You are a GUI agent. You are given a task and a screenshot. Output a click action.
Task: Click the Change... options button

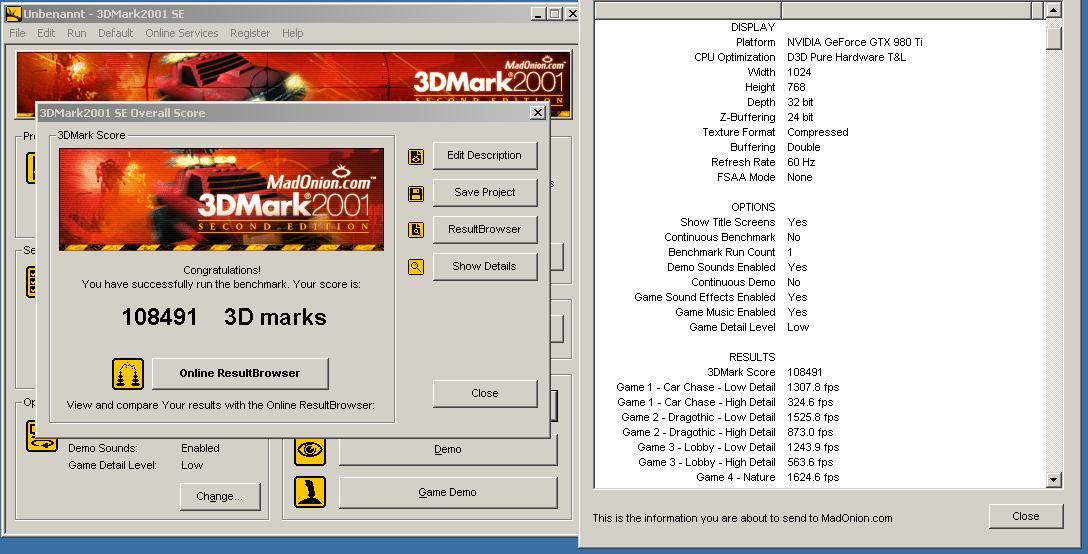(220, 496)
